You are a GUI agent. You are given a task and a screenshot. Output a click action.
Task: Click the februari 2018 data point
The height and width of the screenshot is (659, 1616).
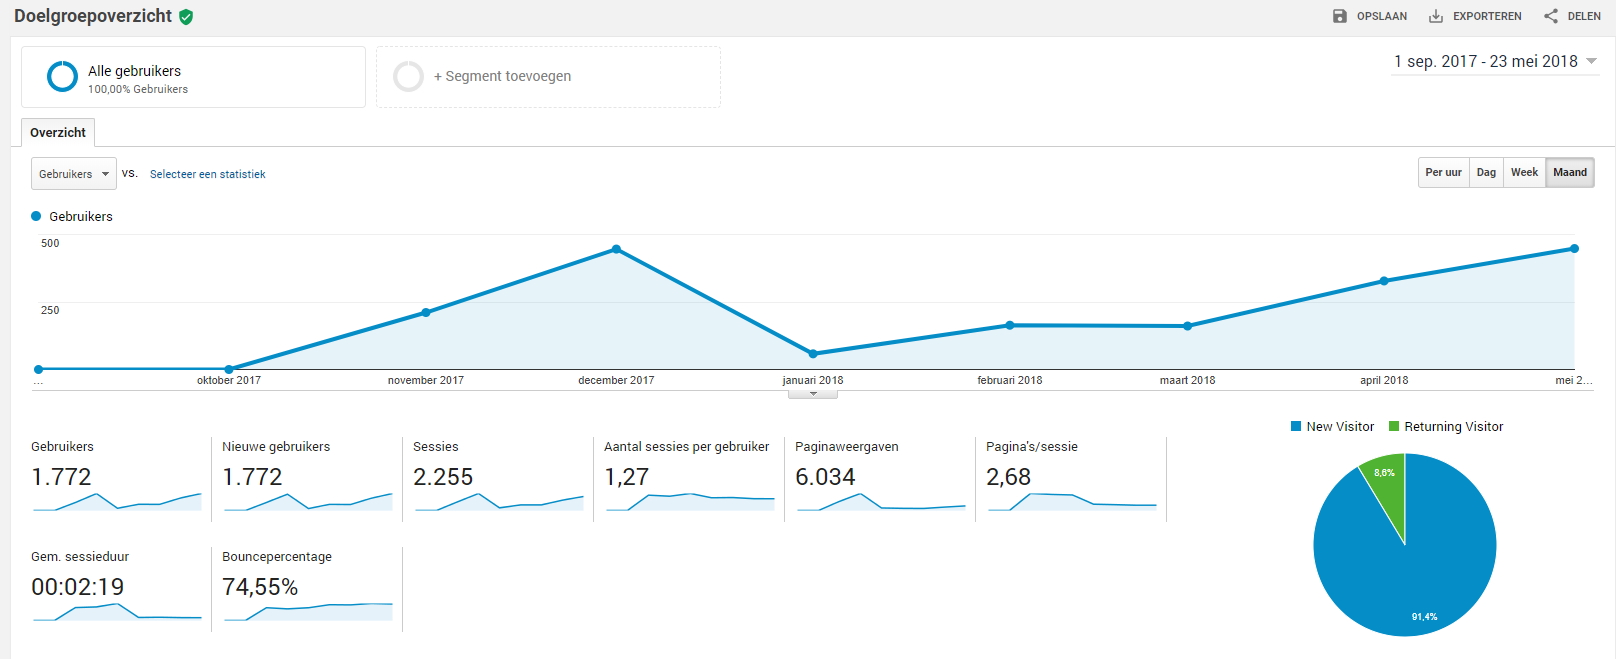1010,325
